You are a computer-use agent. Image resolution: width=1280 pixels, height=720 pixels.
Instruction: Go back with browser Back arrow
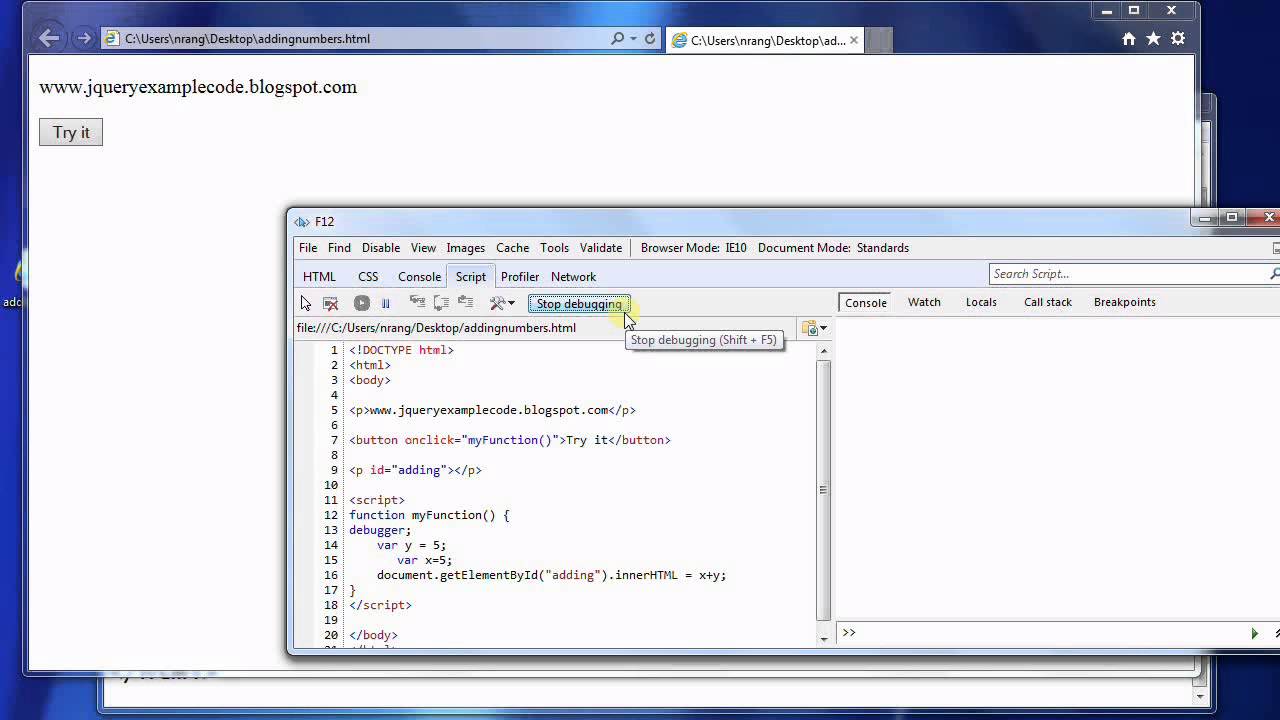(49, 39)
